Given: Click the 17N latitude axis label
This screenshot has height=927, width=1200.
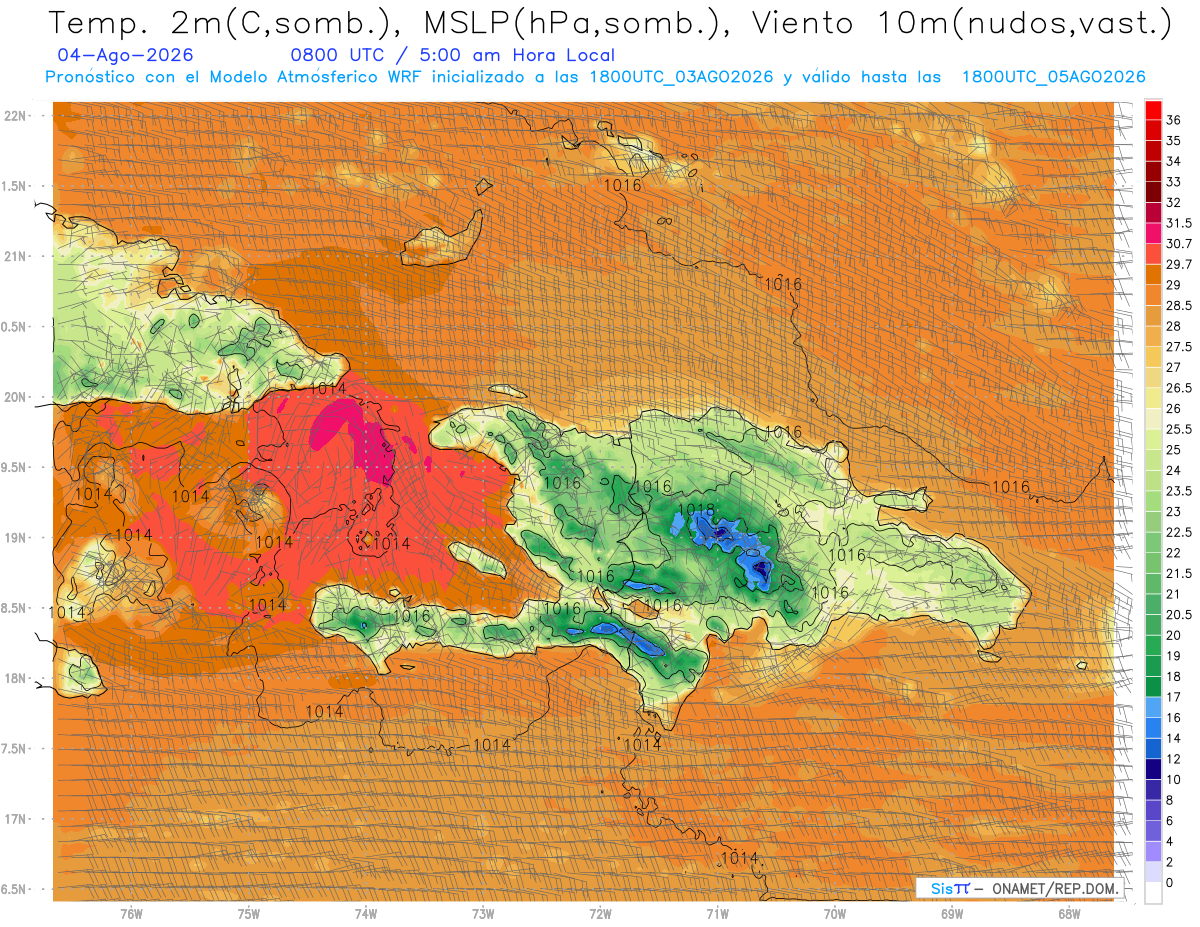Looking at the screenshot, I should (x=15, y=819).
